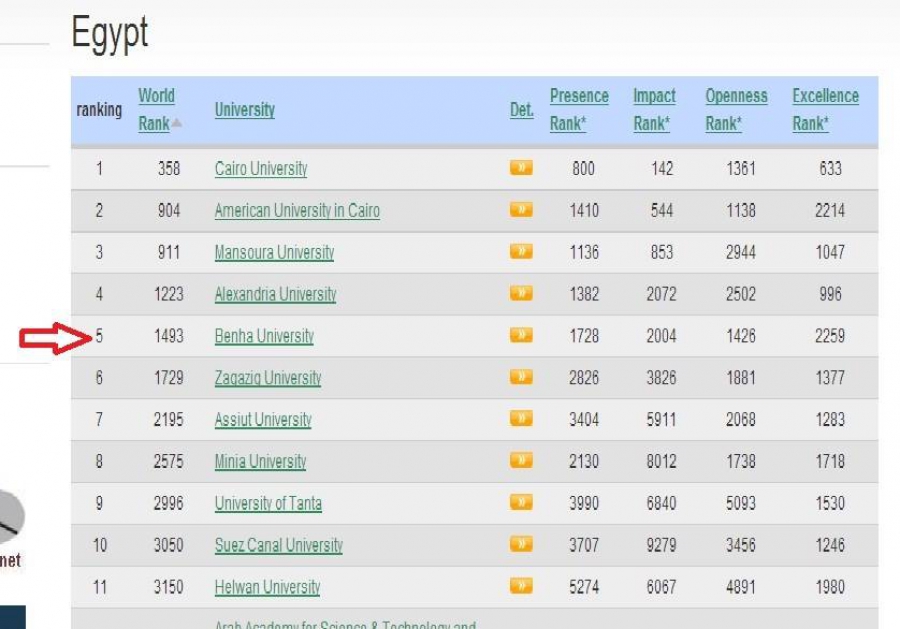Open the Zagazig University link

(268, 378)
